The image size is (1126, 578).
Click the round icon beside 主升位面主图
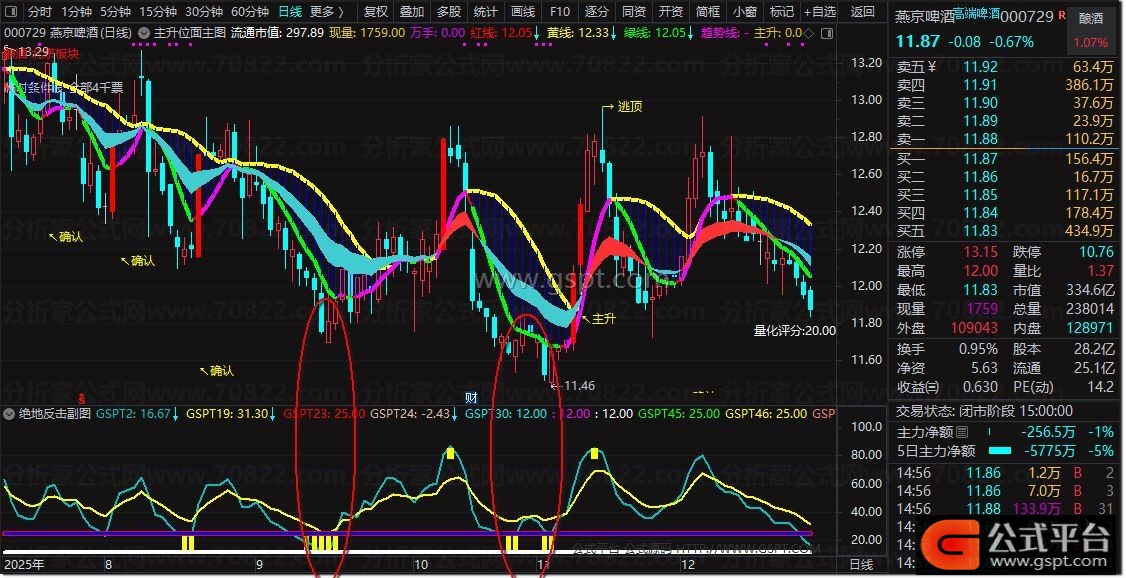tap(144, 33)
